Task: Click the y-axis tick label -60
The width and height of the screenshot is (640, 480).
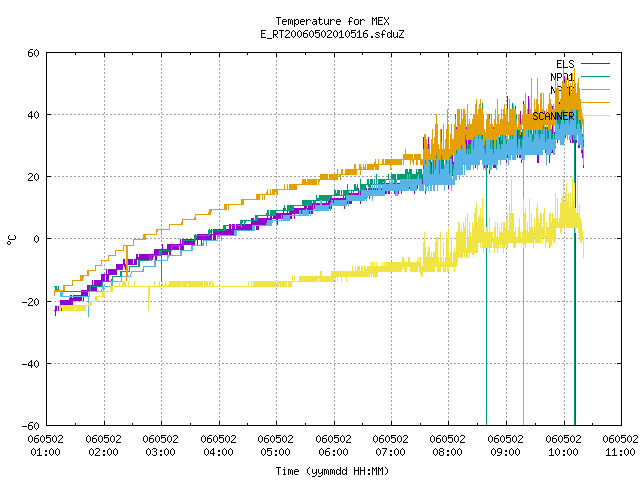Action: pyautogui.click(x=31, y=426)
